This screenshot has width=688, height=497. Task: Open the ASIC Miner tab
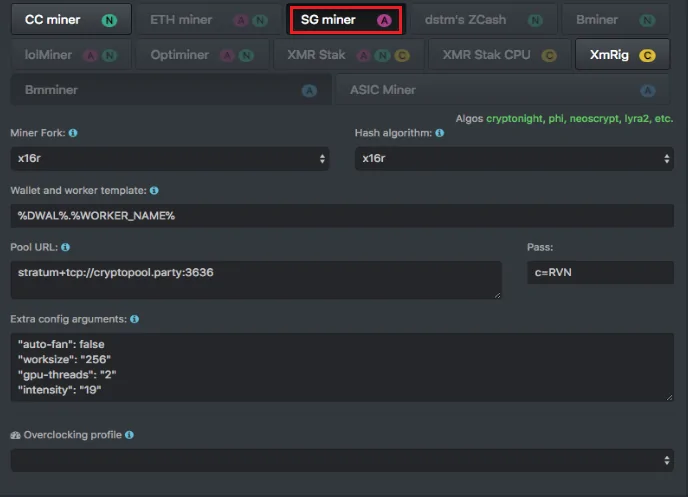tap(503, 90)
